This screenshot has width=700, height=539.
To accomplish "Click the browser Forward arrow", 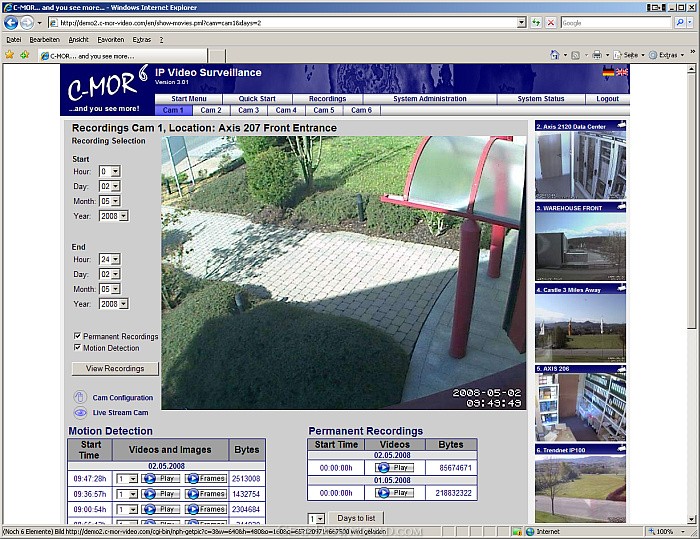I will 27,23.
